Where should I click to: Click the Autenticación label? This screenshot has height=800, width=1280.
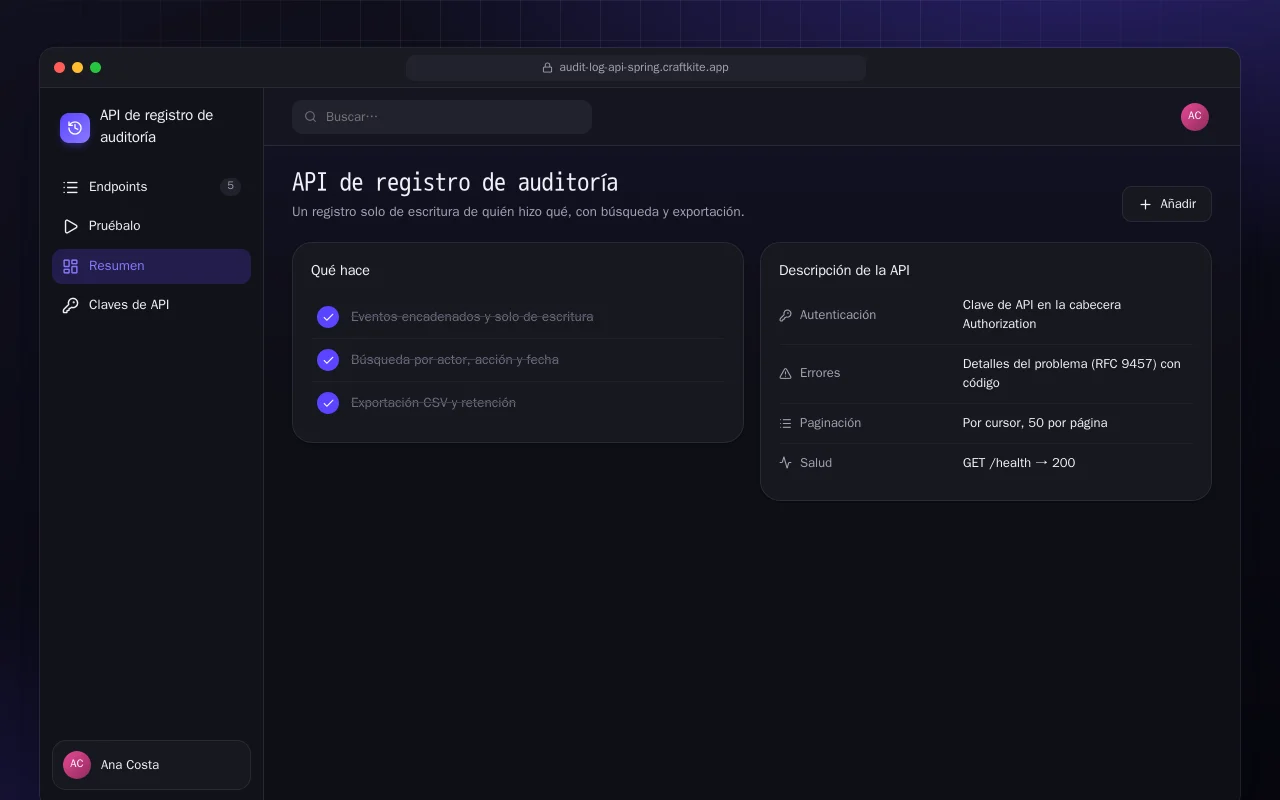pyautogui.click(x=838, y=315)
